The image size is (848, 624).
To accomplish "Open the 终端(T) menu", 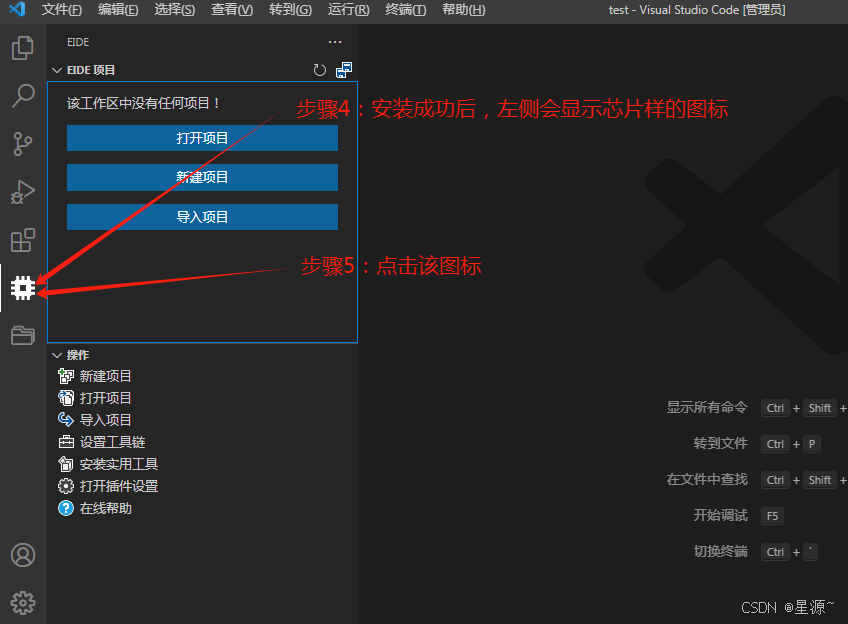I will click(x=406, y=10).
